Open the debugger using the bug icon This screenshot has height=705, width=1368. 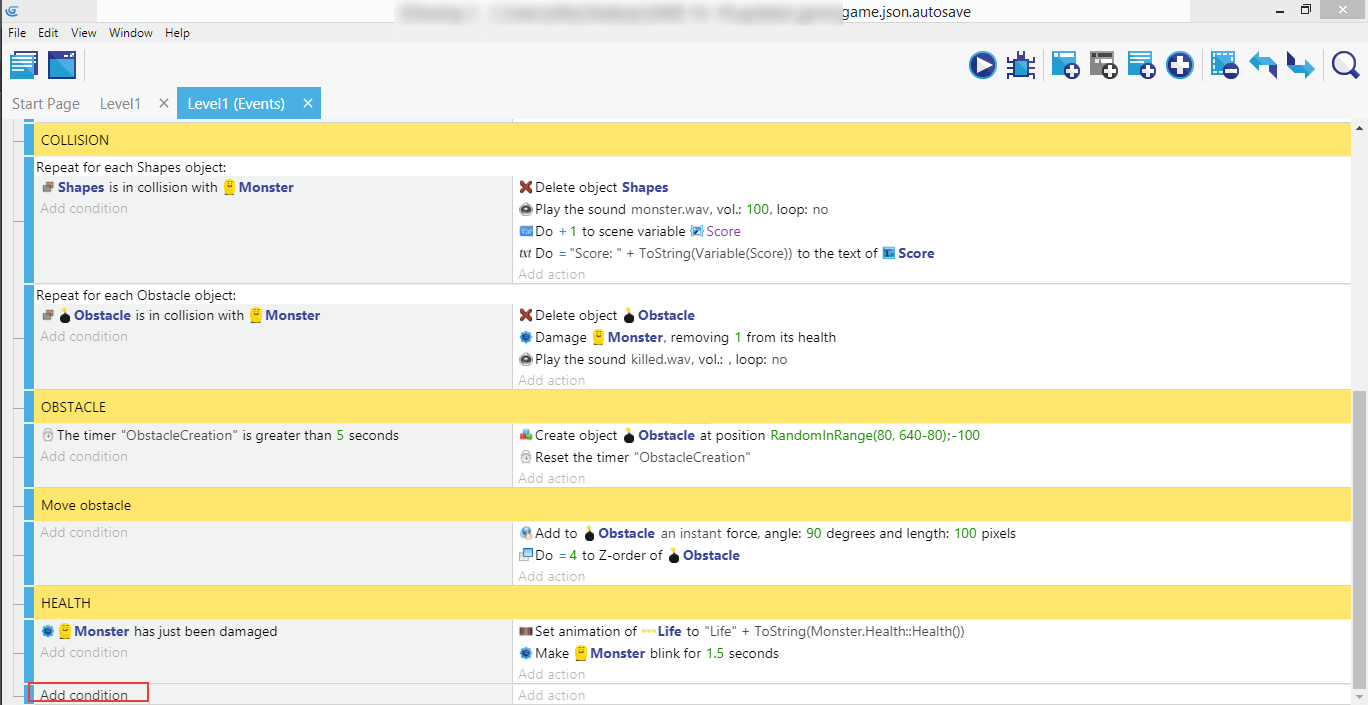1020,66
